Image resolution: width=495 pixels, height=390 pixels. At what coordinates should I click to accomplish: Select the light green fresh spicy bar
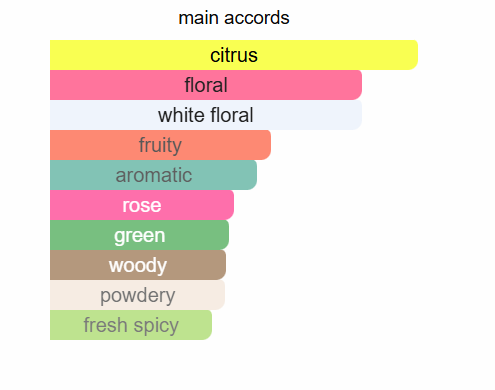pos(131,325)
